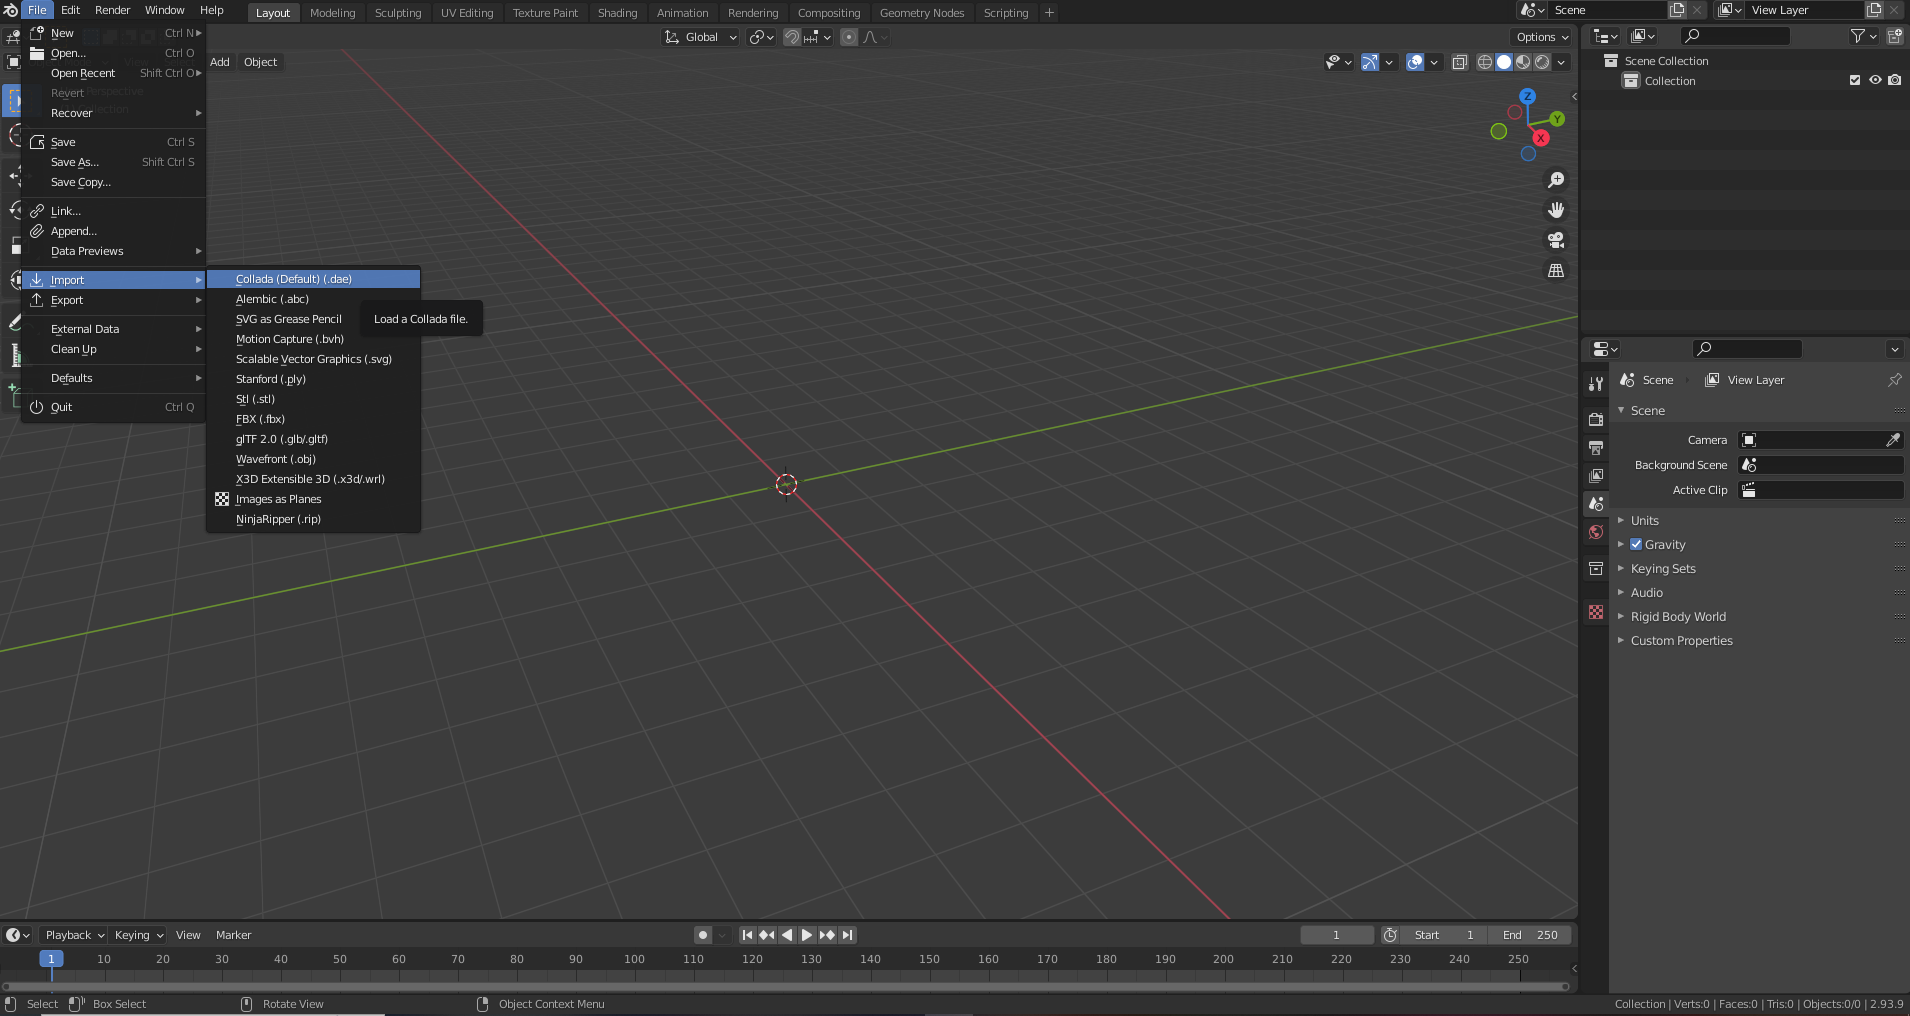
Task: Expand the Audio panel
Action: [1646, 592]
